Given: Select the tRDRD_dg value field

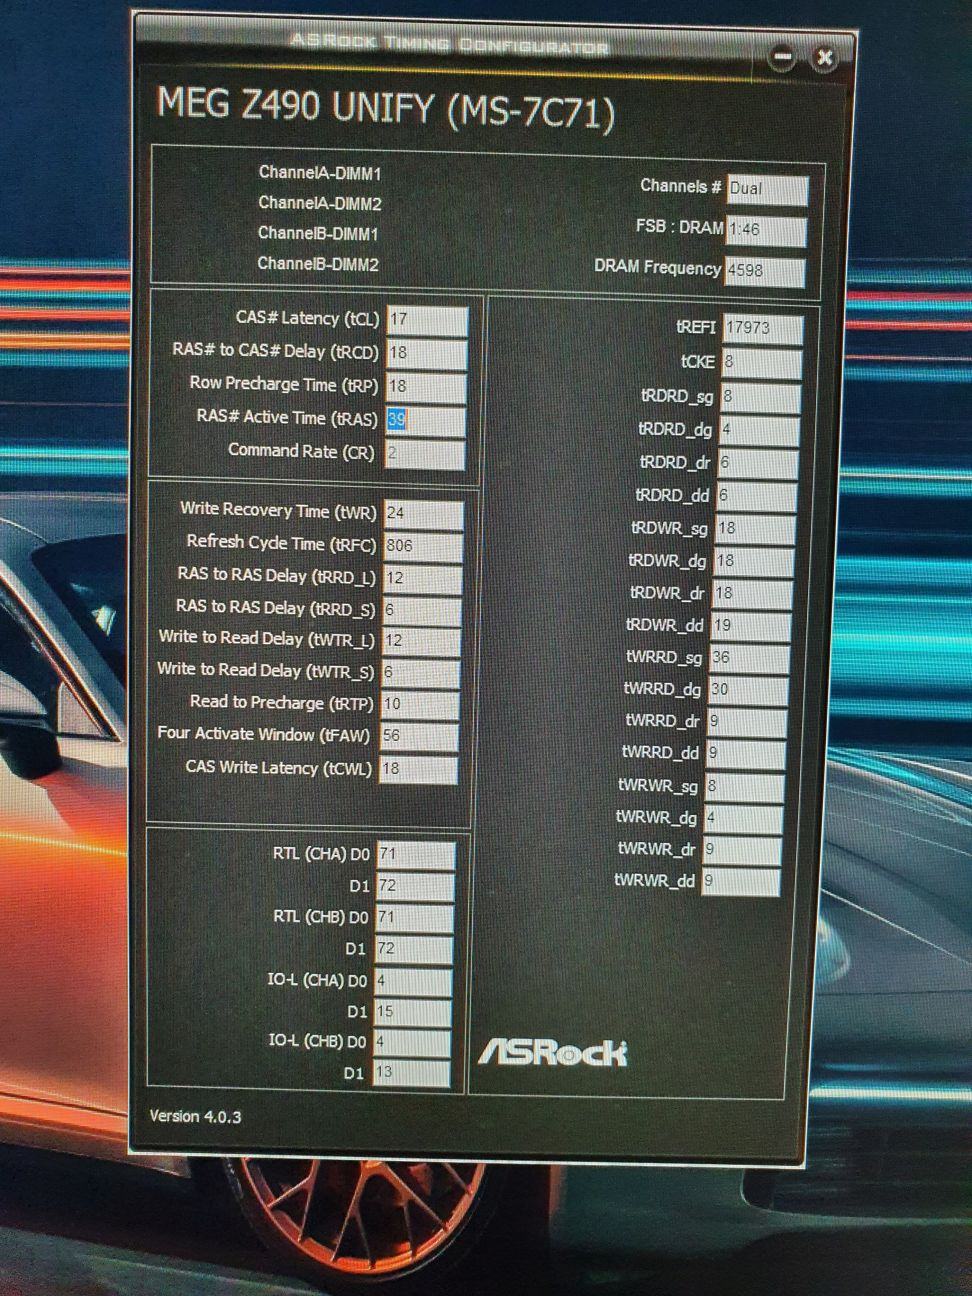Looking at the screenshot, I should [760, 430].
